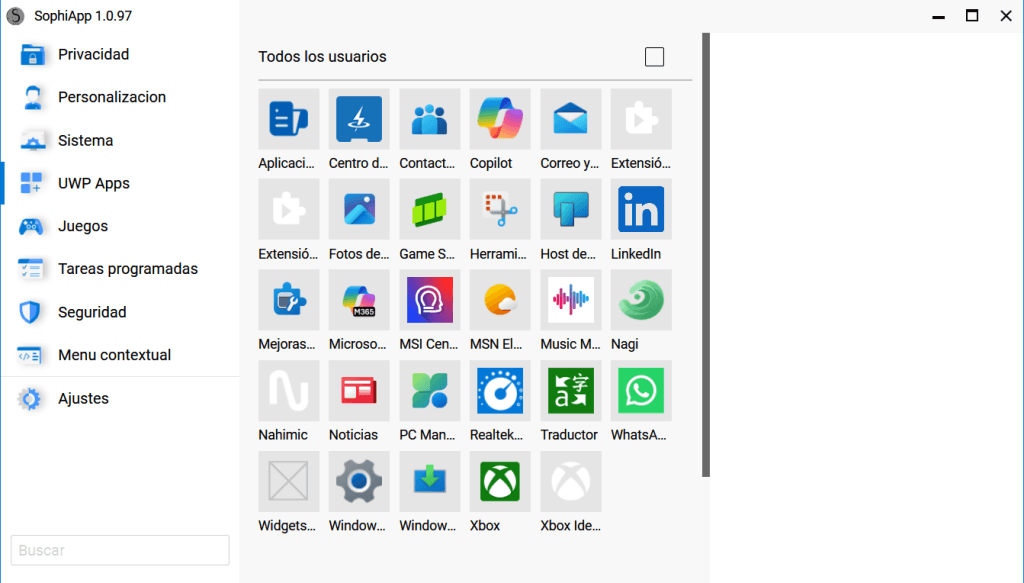Screen dimensions: 1024x583
Task: Choose the Fotos app icon
Action: [359, 210]
